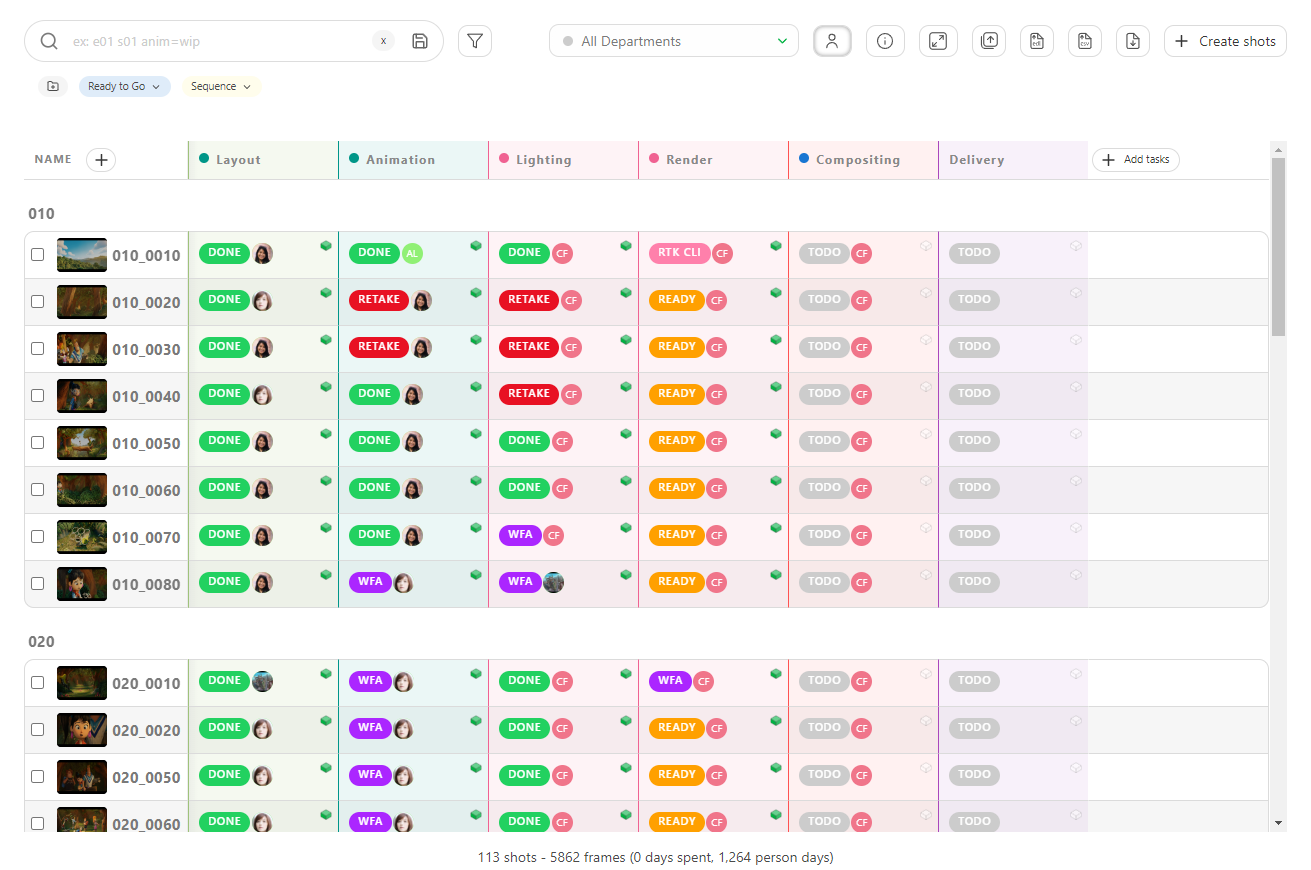Open READY status on 020_0020 Render
Viewport: 1311px width, 870px height.
click(677, 728)
